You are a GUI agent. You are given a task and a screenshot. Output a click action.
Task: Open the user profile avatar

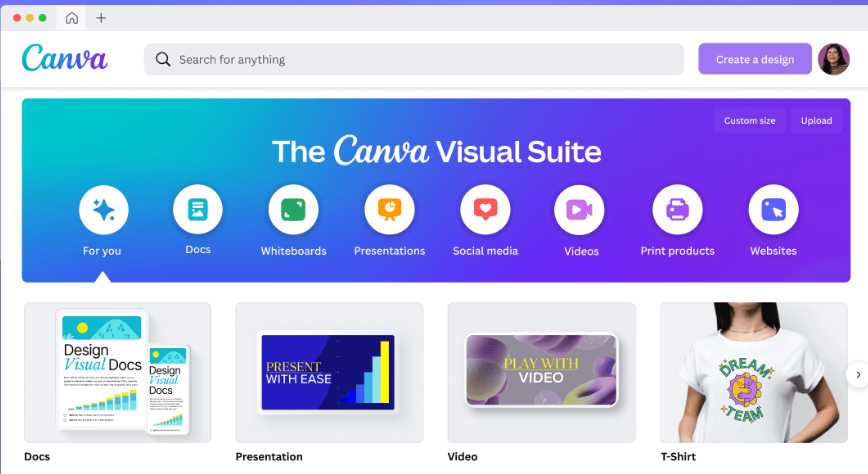coord(833,59)
